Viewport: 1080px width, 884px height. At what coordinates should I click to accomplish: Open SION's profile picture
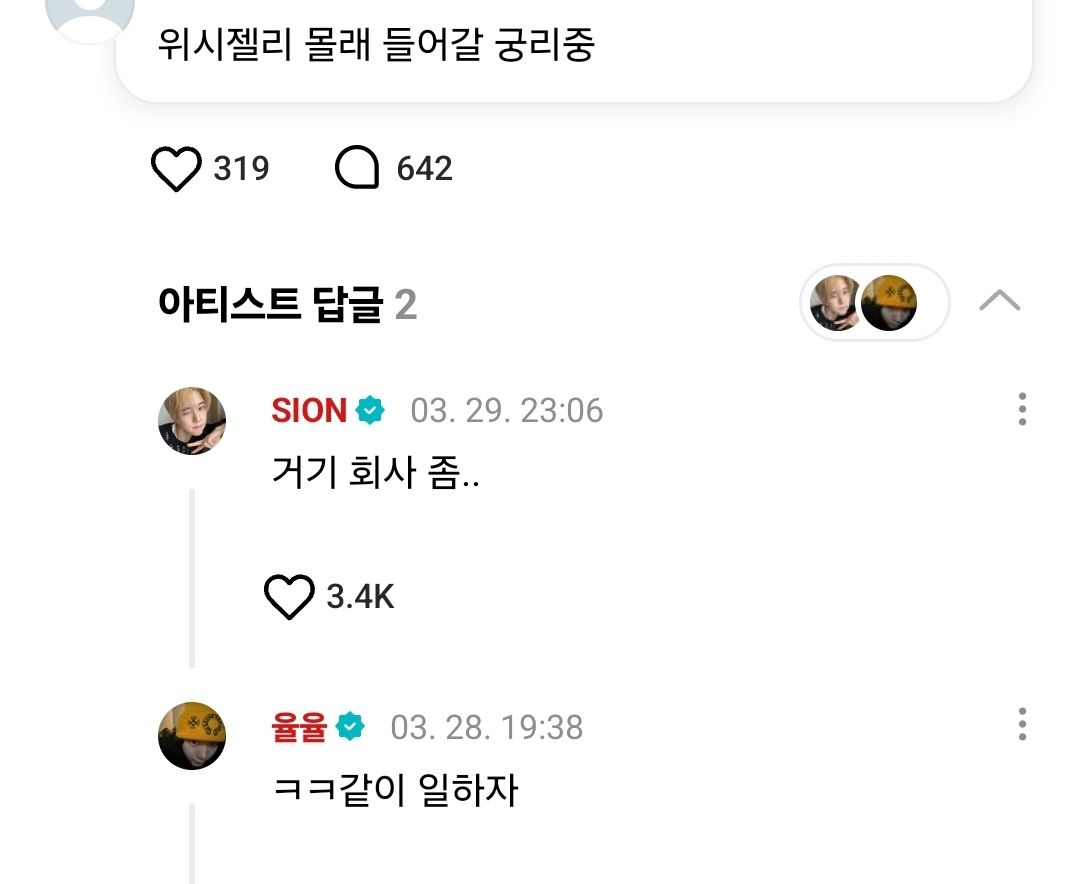(x=192, y=421)
